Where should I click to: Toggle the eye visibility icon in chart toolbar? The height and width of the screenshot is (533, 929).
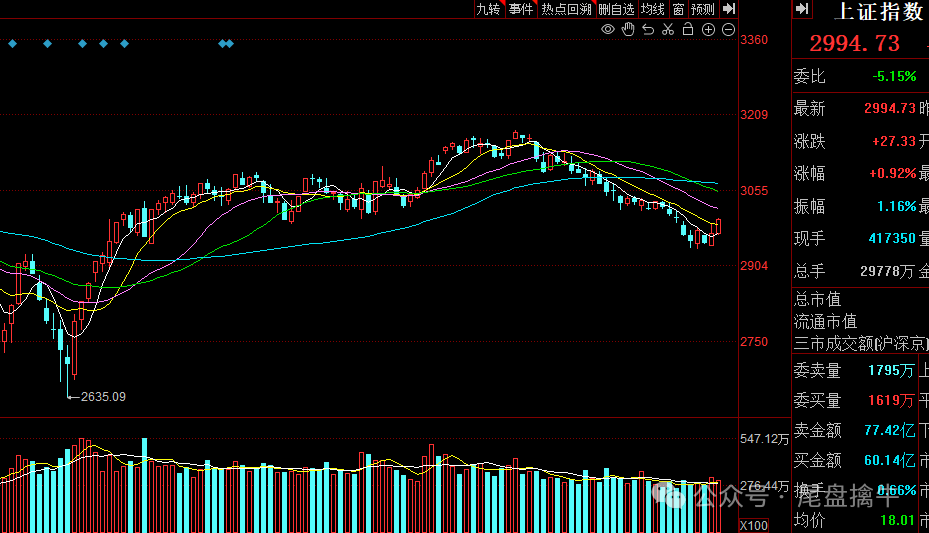608,29
